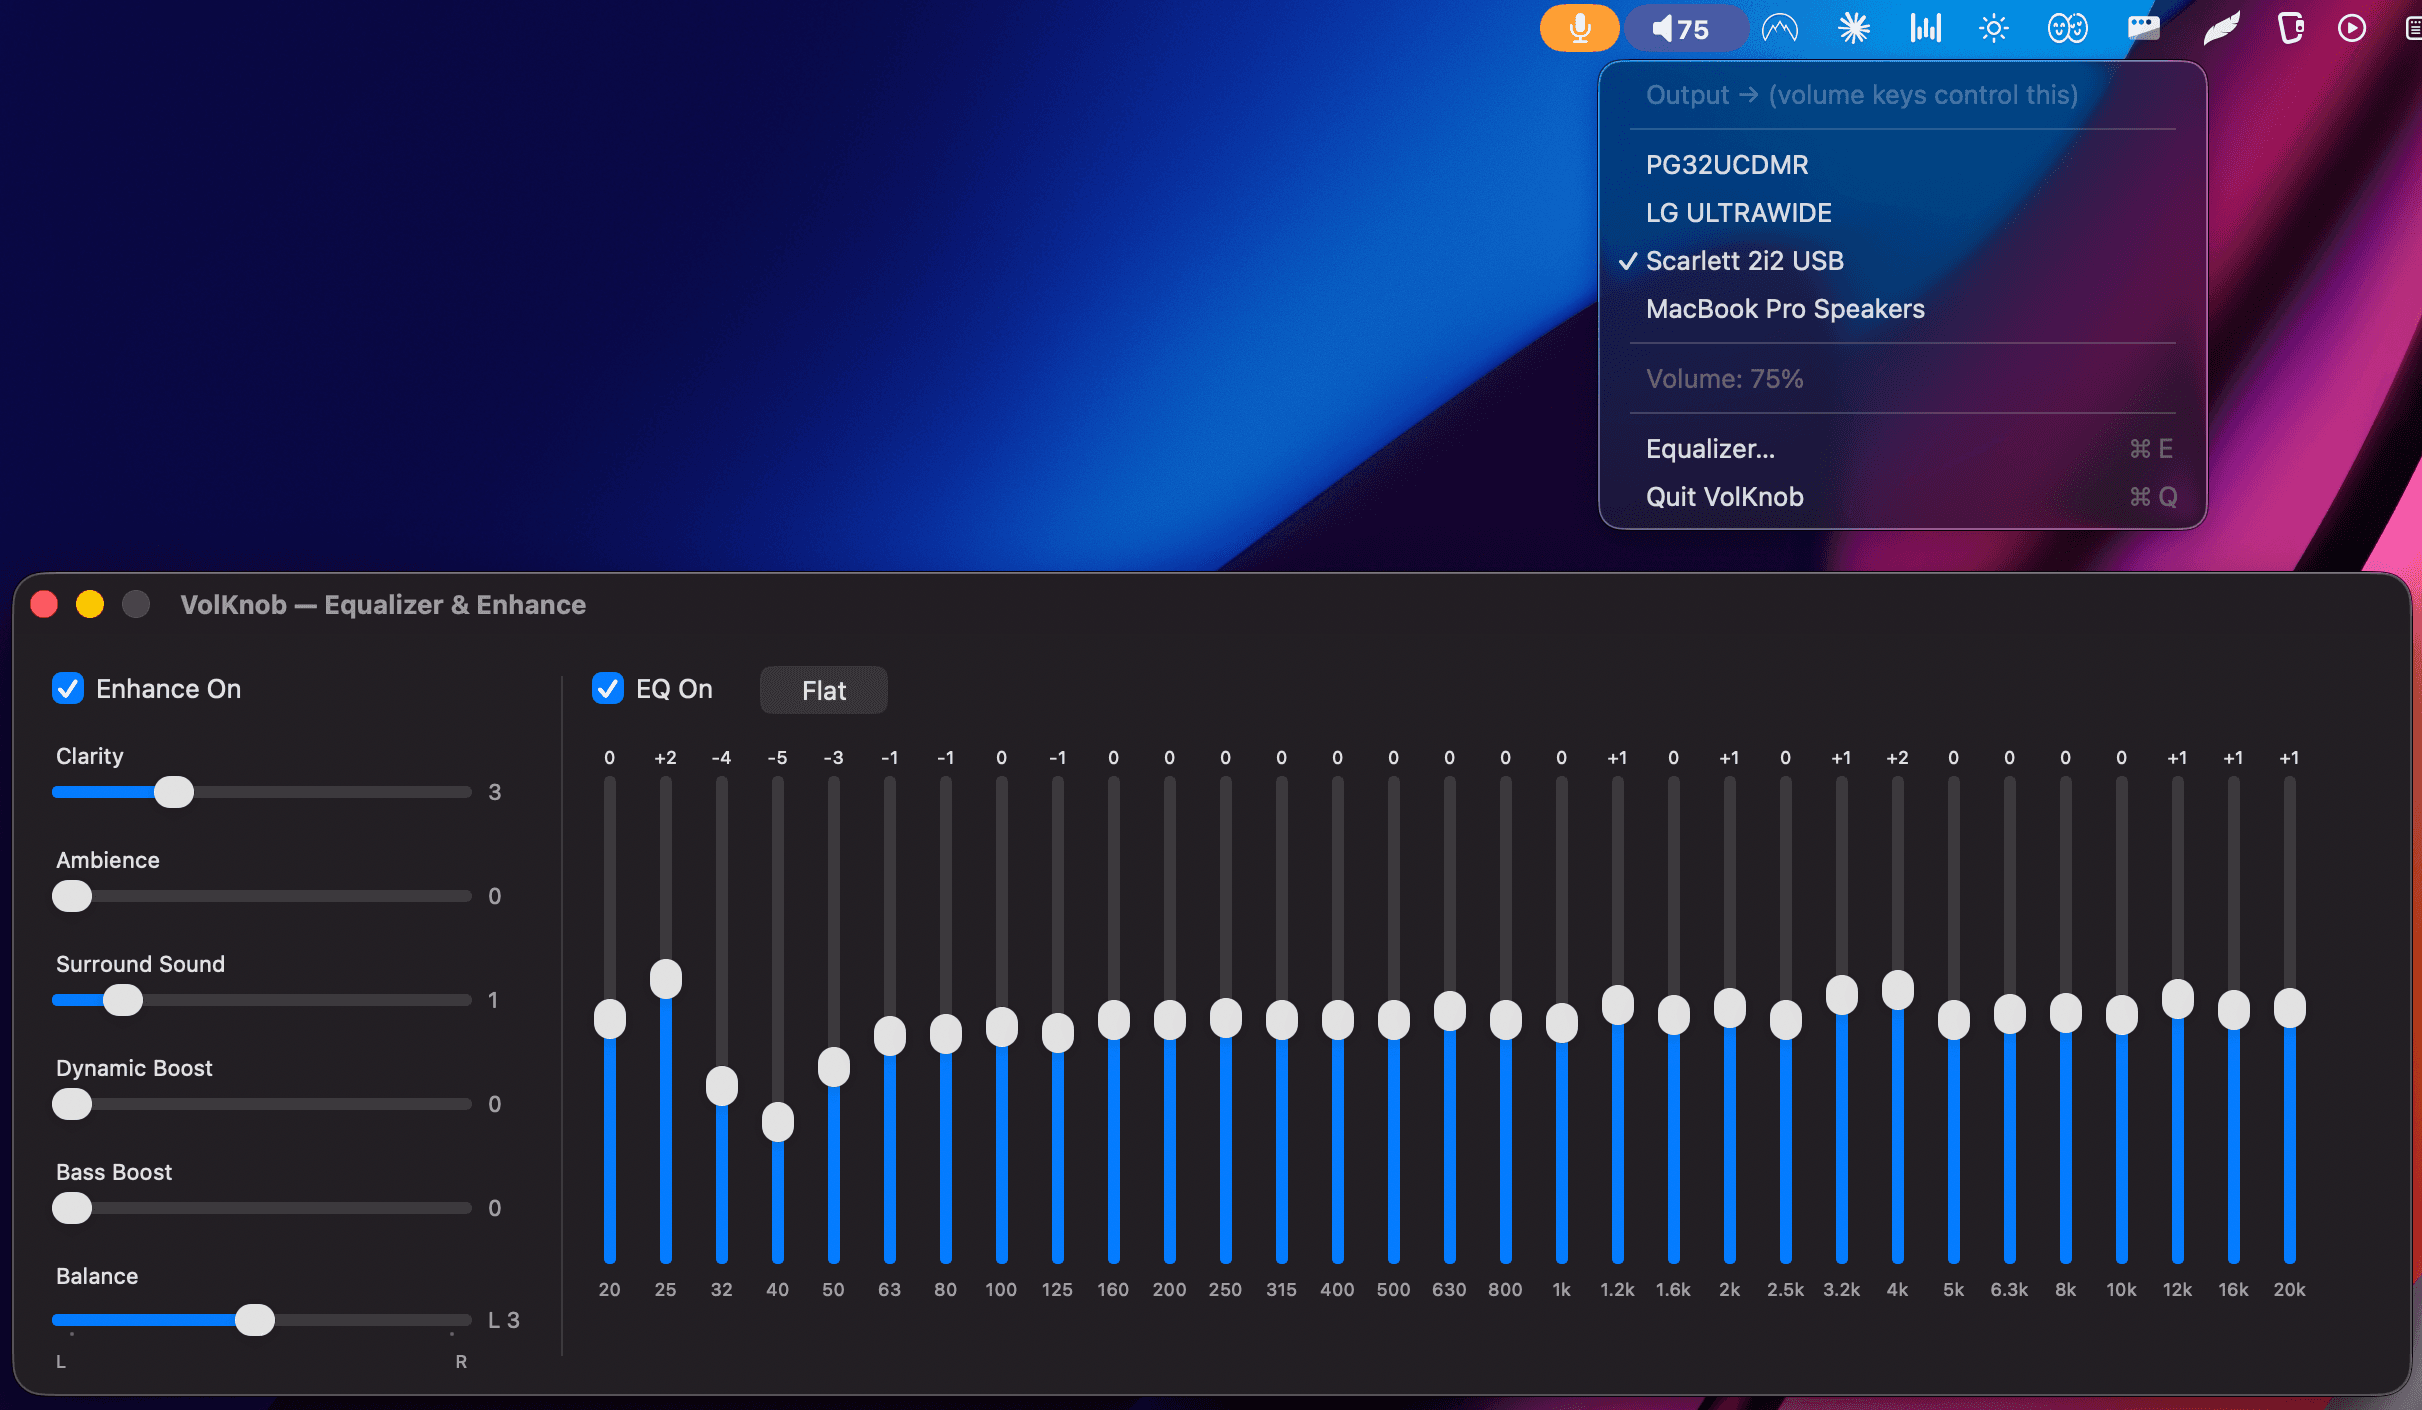
Task: Click the 8k EQ band knob
Action: point(2066,1013)
